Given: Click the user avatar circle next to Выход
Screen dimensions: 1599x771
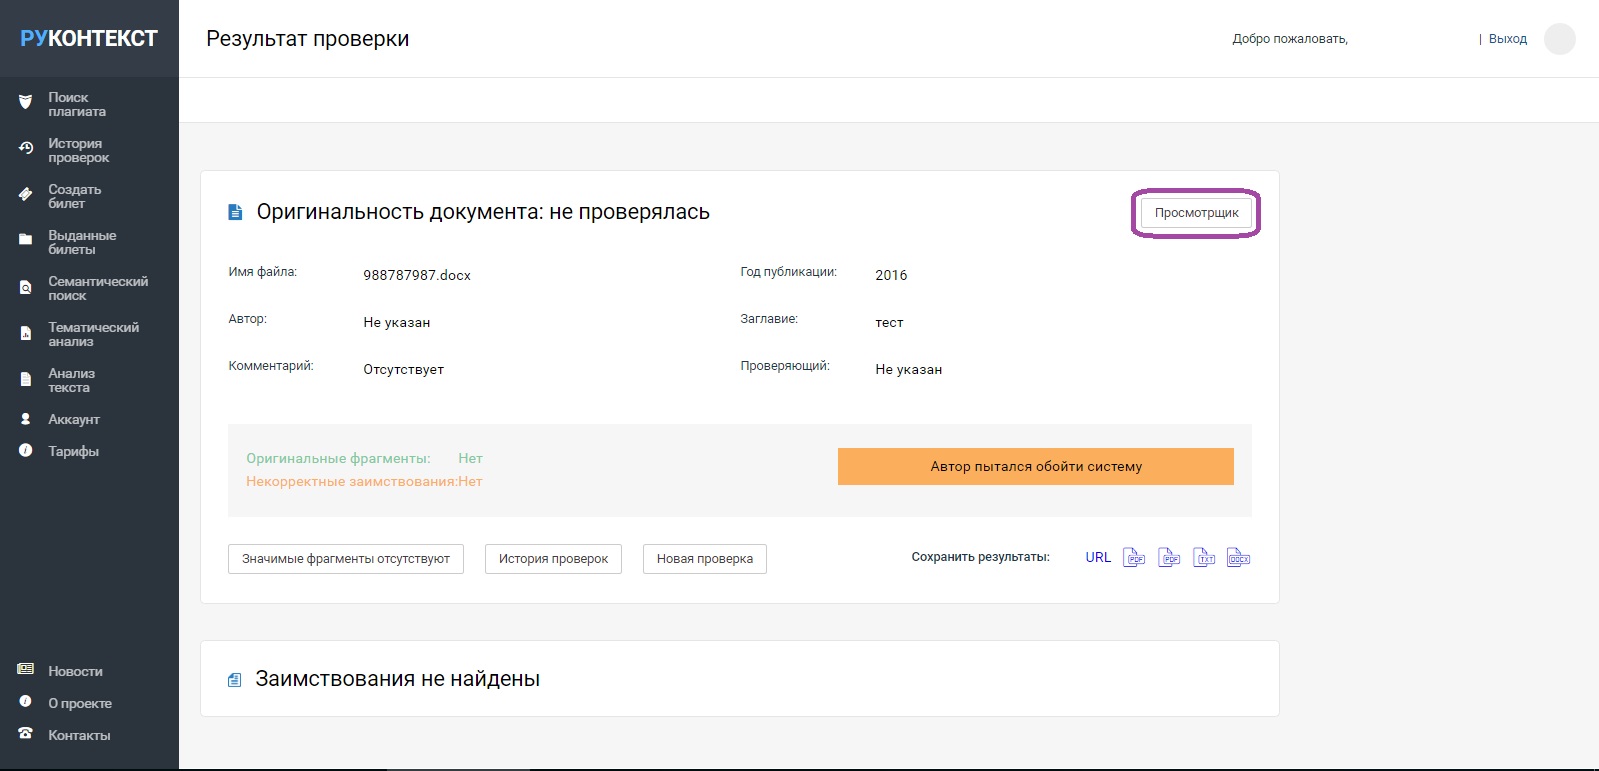Looking at the screenshot, I should point(1560,39).
